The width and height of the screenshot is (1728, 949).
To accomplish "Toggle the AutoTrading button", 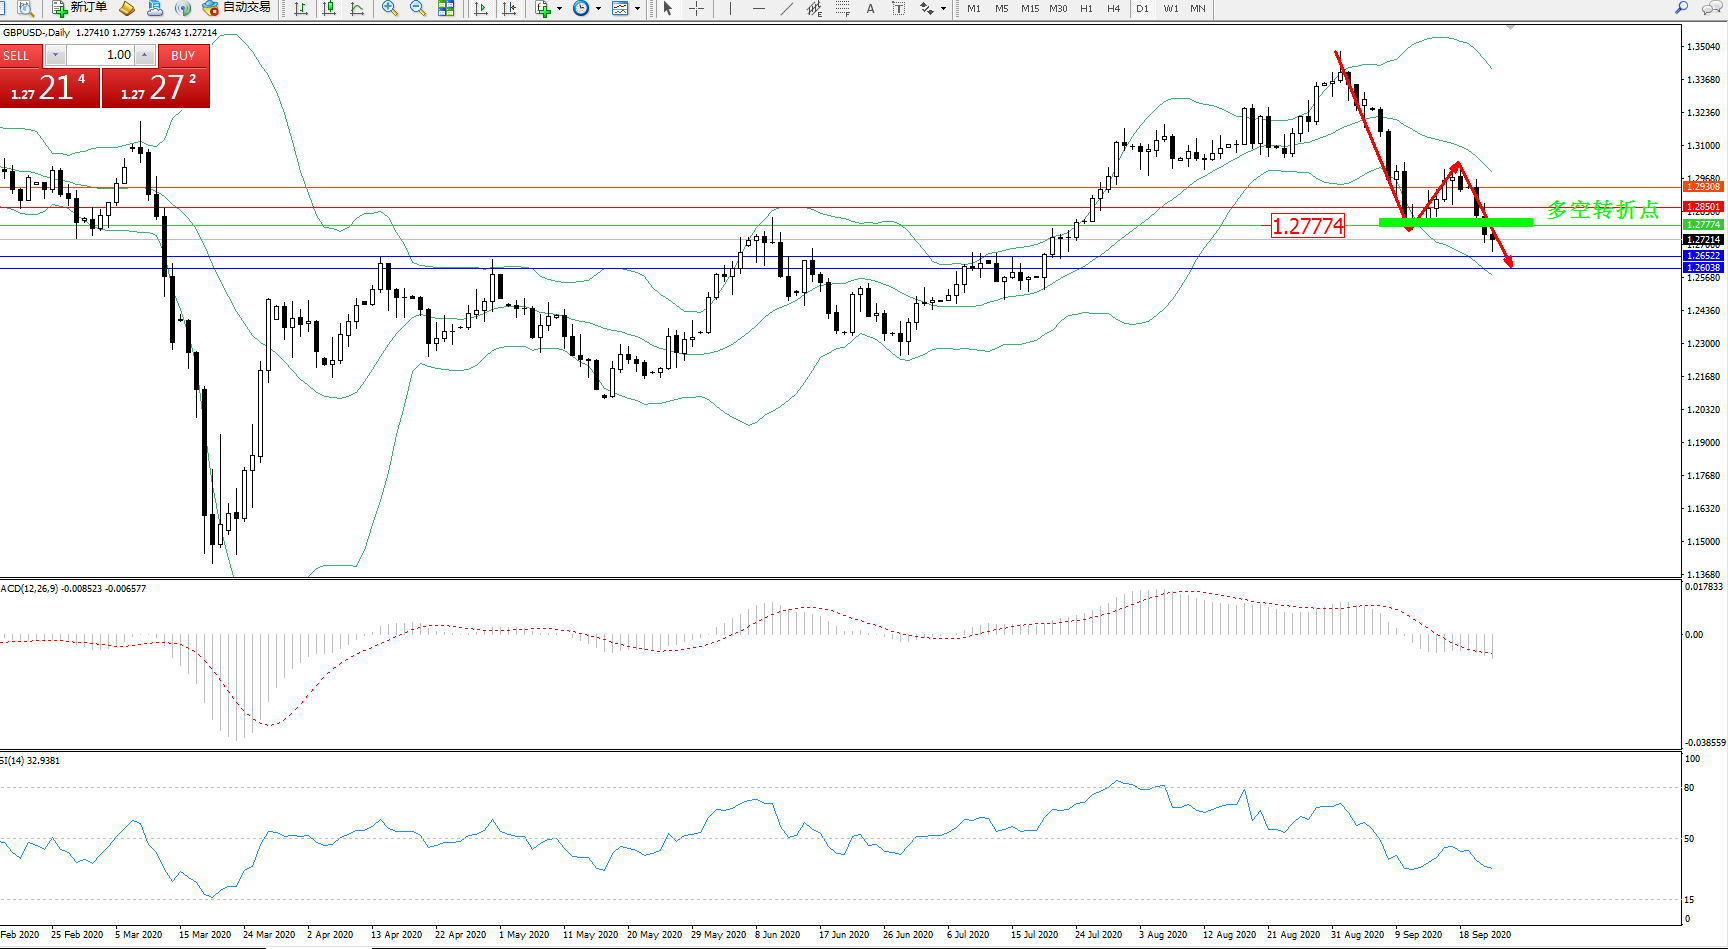I will click(x=237, y=8).
